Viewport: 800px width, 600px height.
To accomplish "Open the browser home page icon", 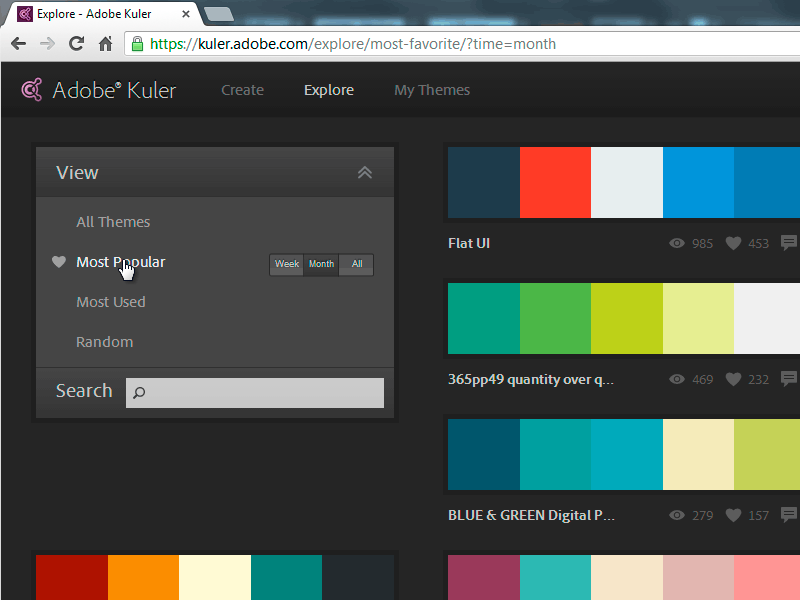I will coord(106,44).
